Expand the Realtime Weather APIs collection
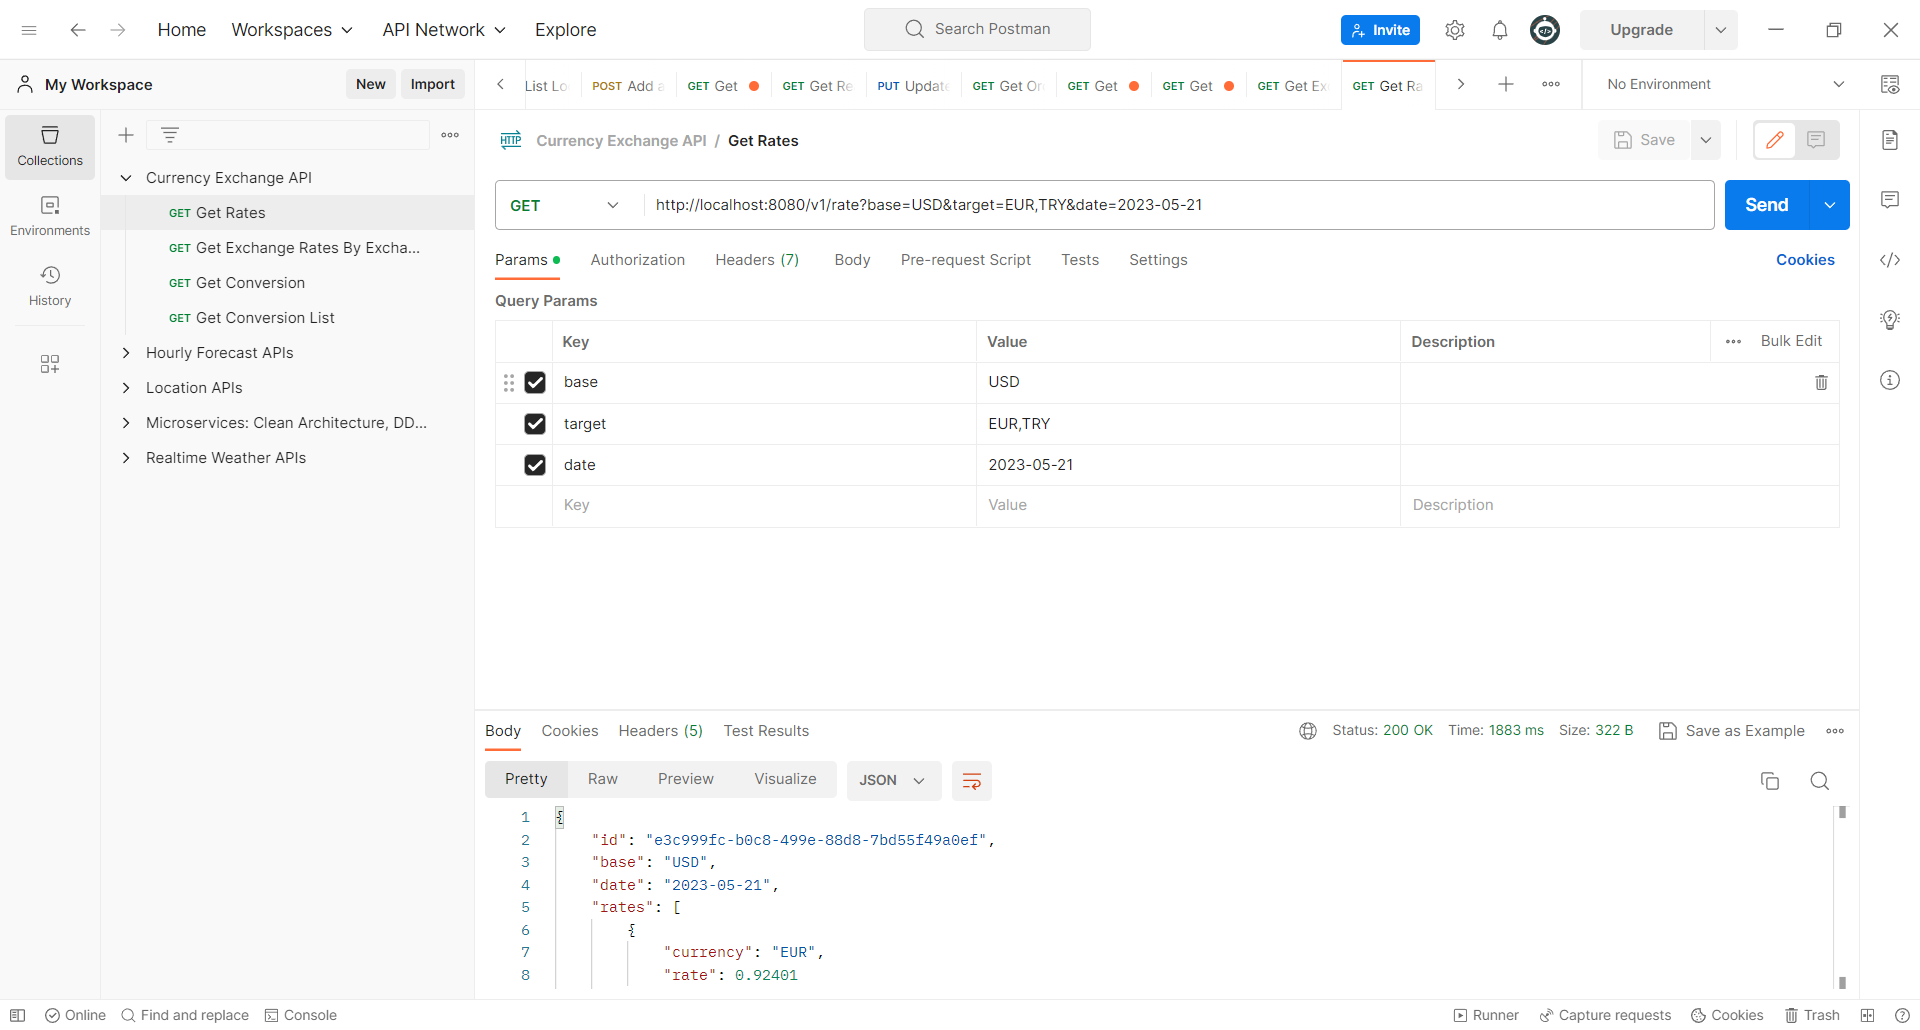Image resolution: width=1920 pixels, height=1030 pixels. [x=126, y=458]
